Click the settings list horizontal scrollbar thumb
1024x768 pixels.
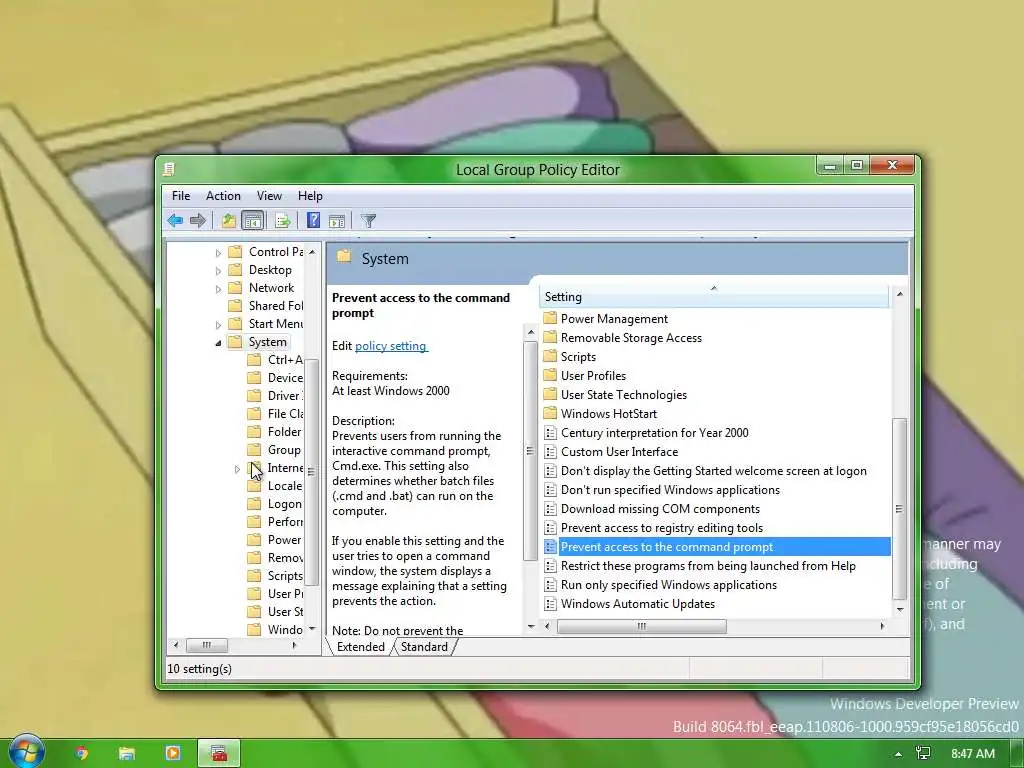641,626
